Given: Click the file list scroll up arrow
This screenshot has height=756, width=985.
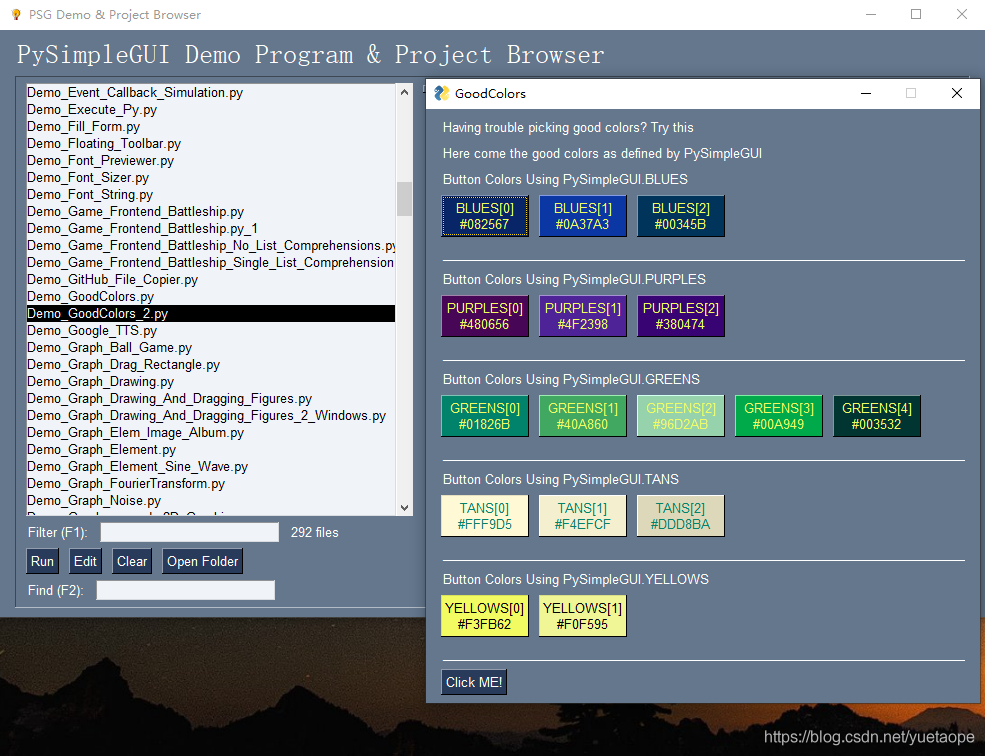Looking at the screenshot, I should 405,92.
